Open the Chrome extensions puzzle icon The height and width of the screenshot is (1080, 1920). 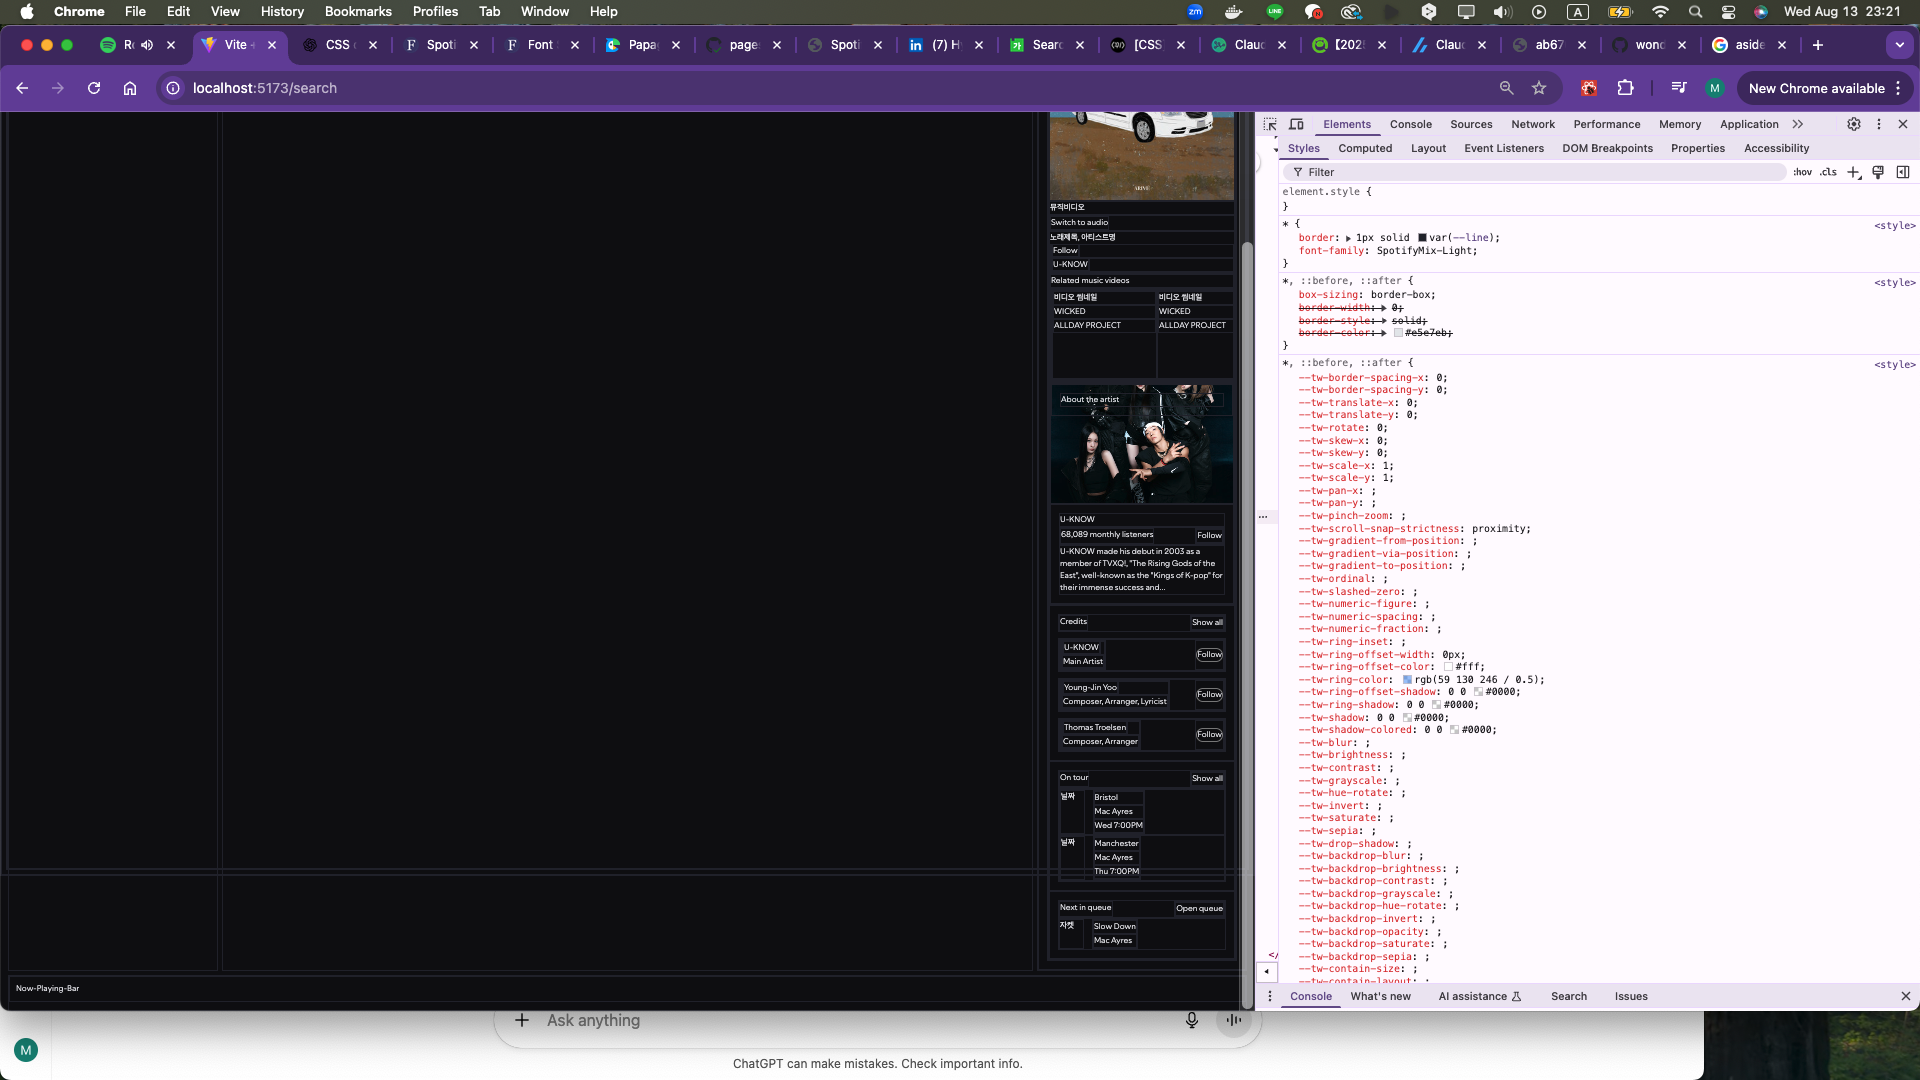1625,88
